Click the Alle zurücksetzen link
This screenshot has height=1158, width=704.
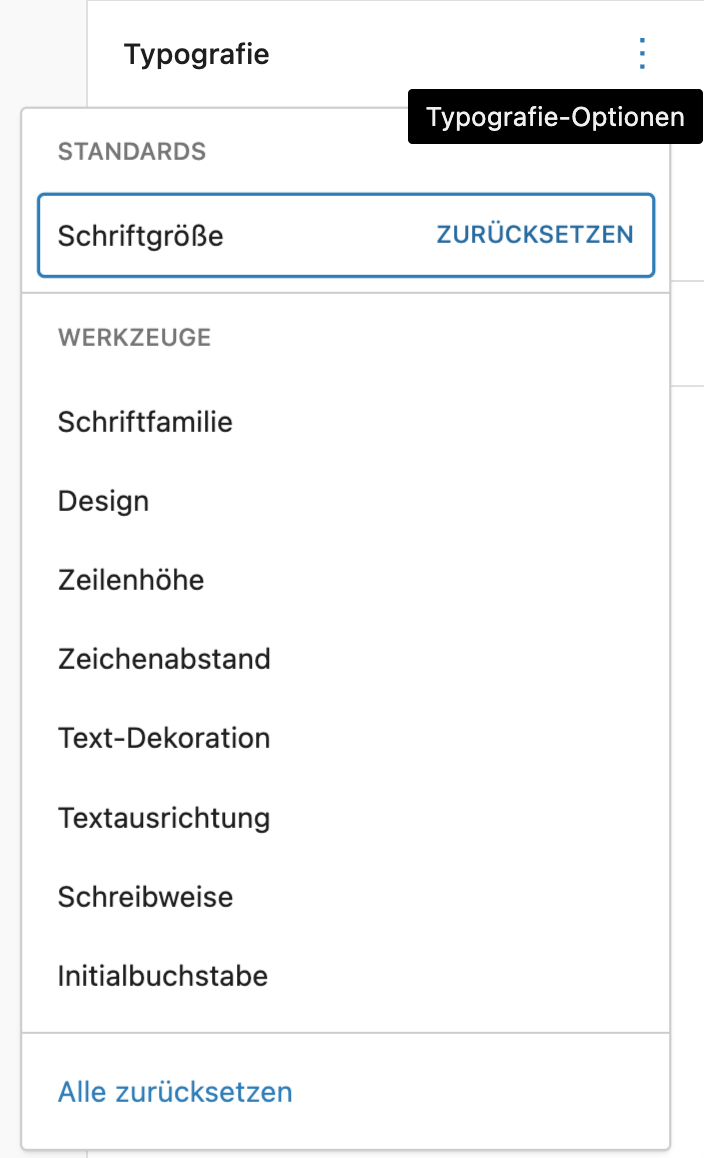pyautogui.click(x=175, y=1092)
